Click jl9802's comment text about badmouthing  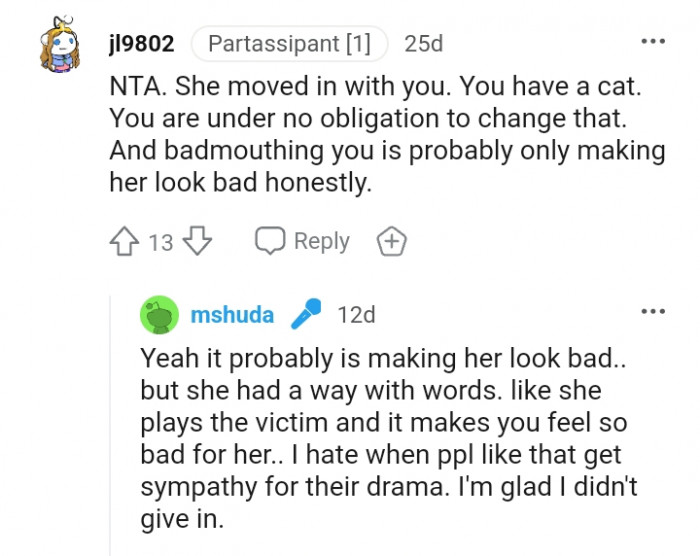tap(385, 150)
